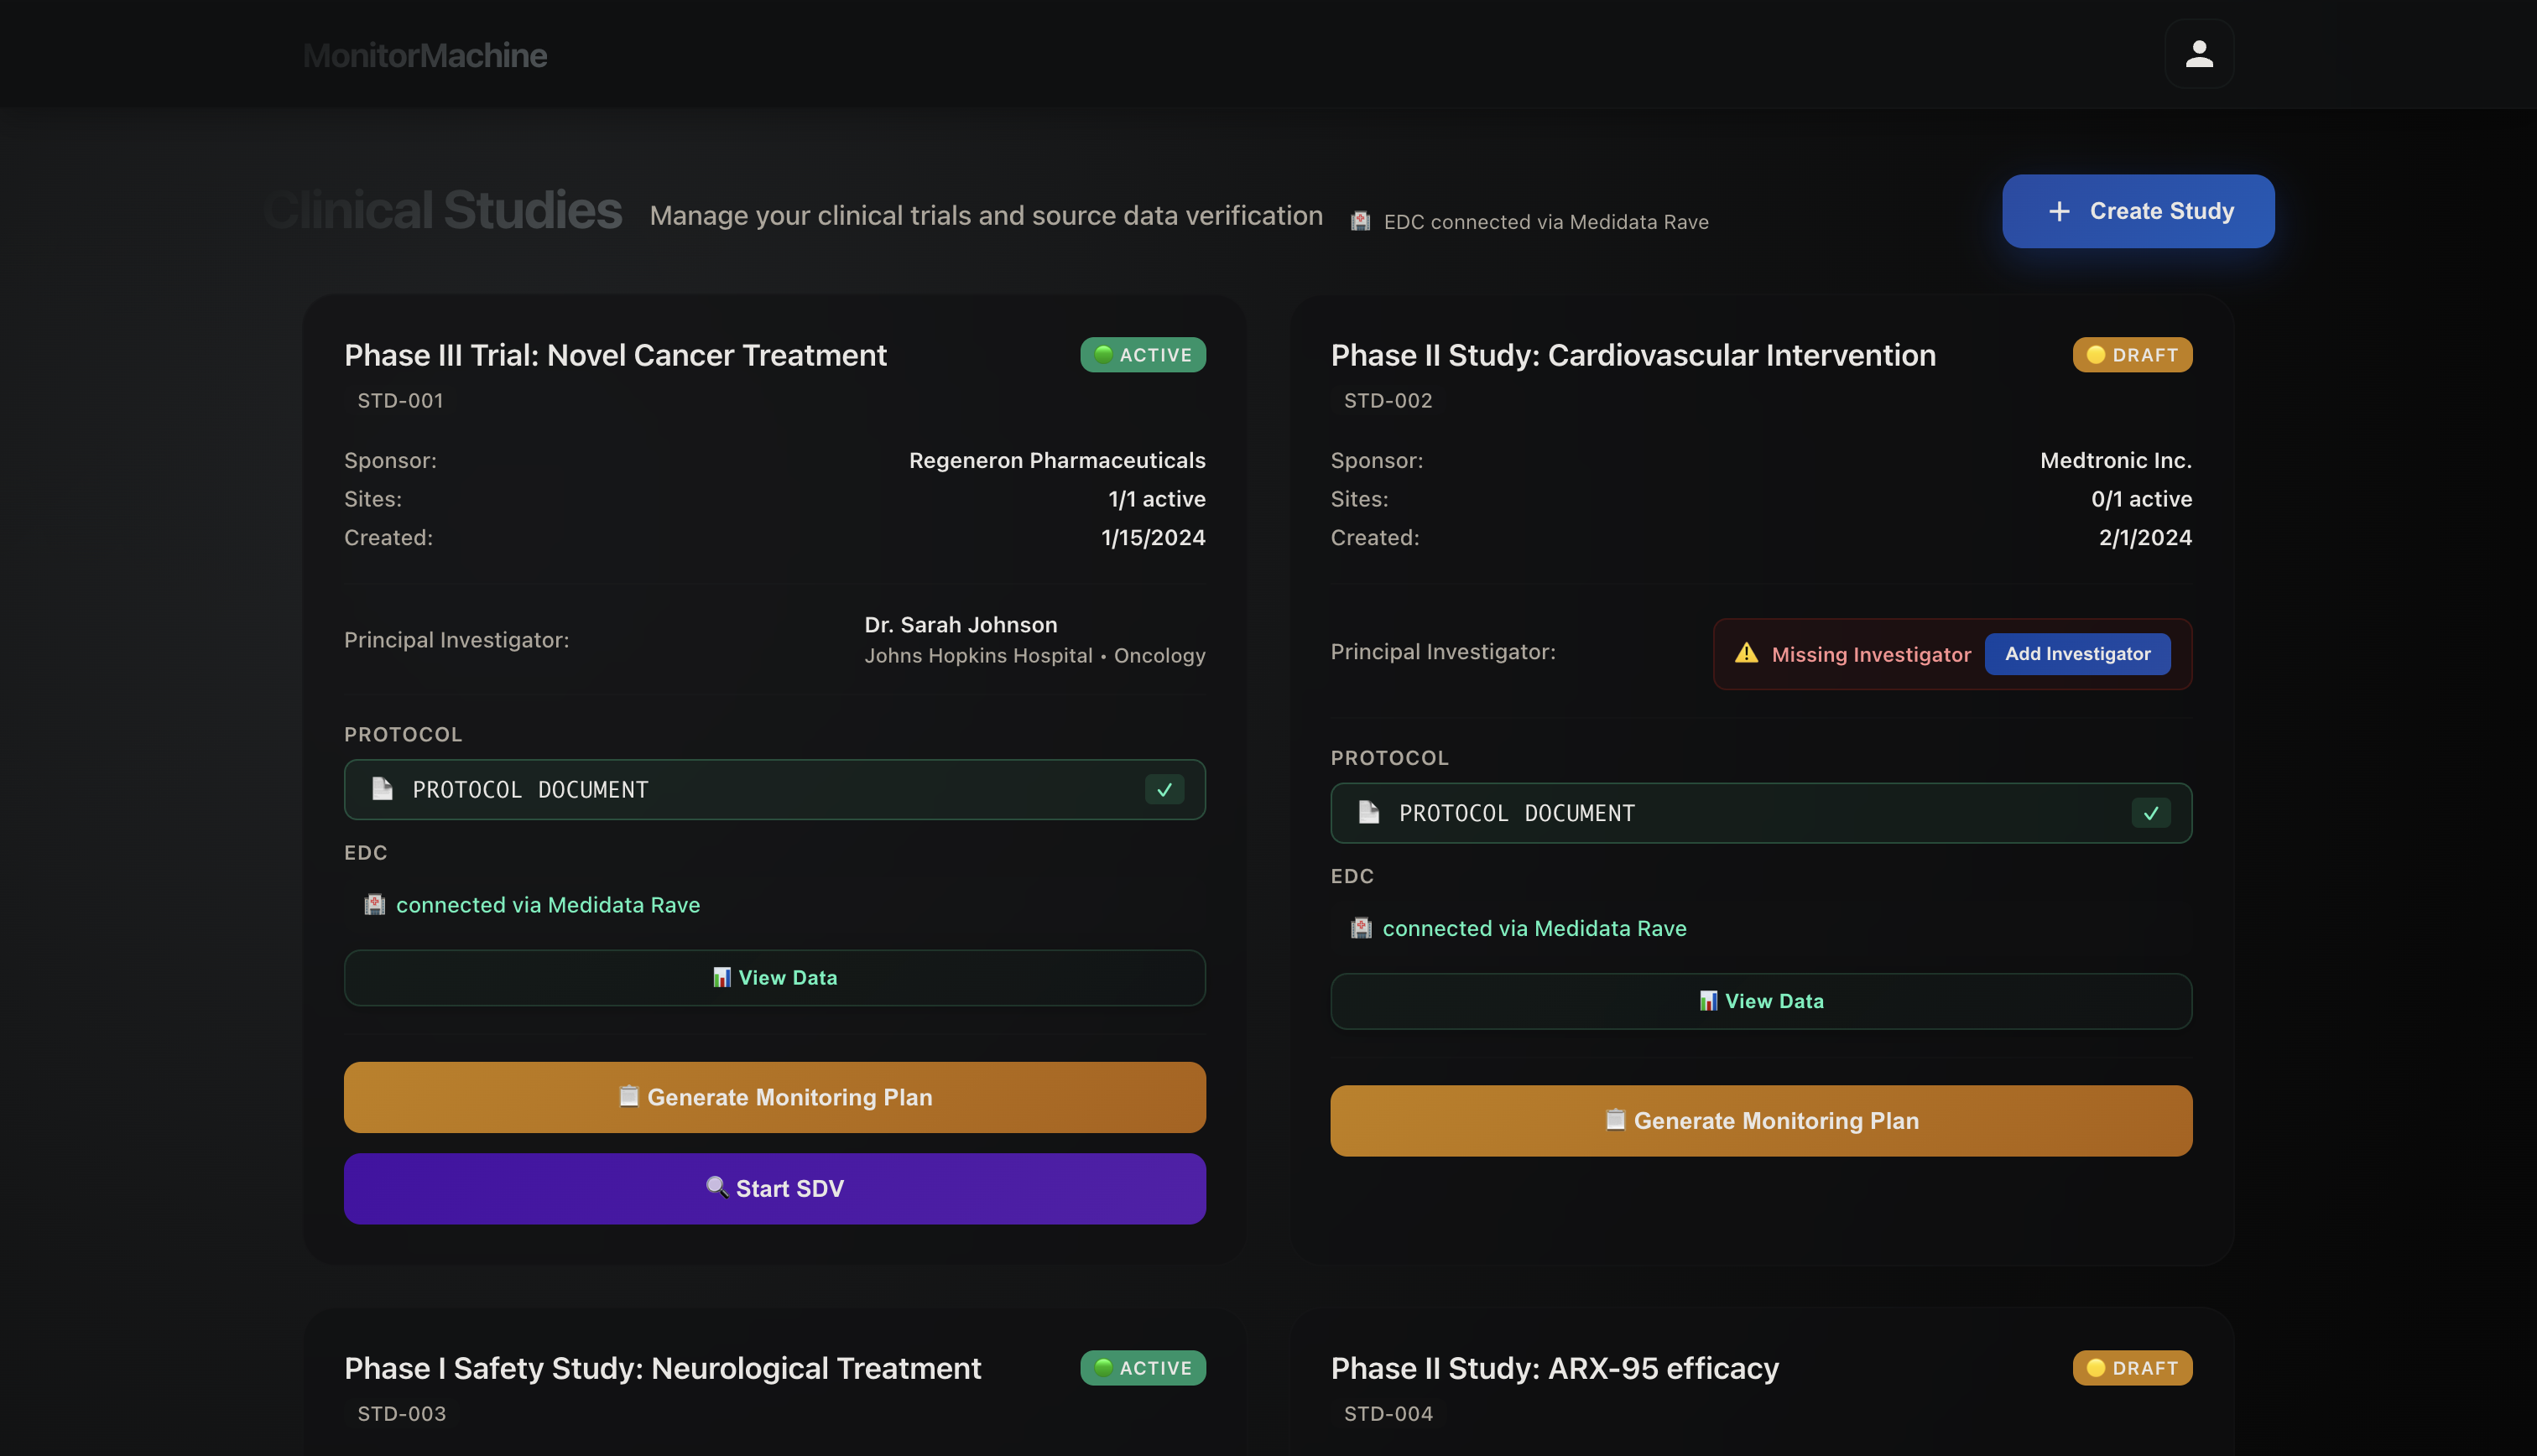Click hospital icon in STD-002 EDC section
Viewport: 2537px width, 1456px height.
(x=1360, y=928)
